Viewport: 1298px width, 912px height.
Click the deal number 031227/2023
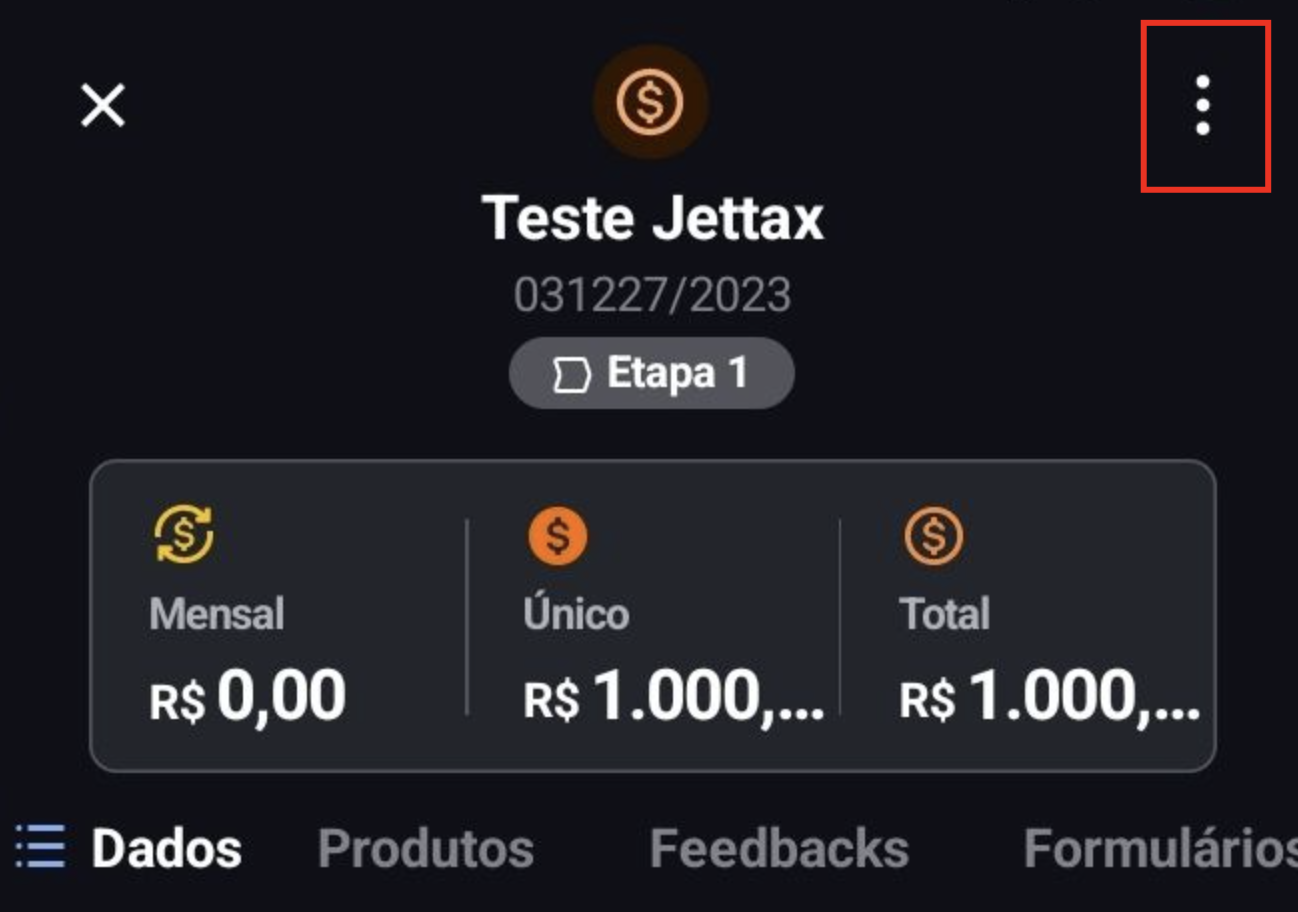(653, 295)
